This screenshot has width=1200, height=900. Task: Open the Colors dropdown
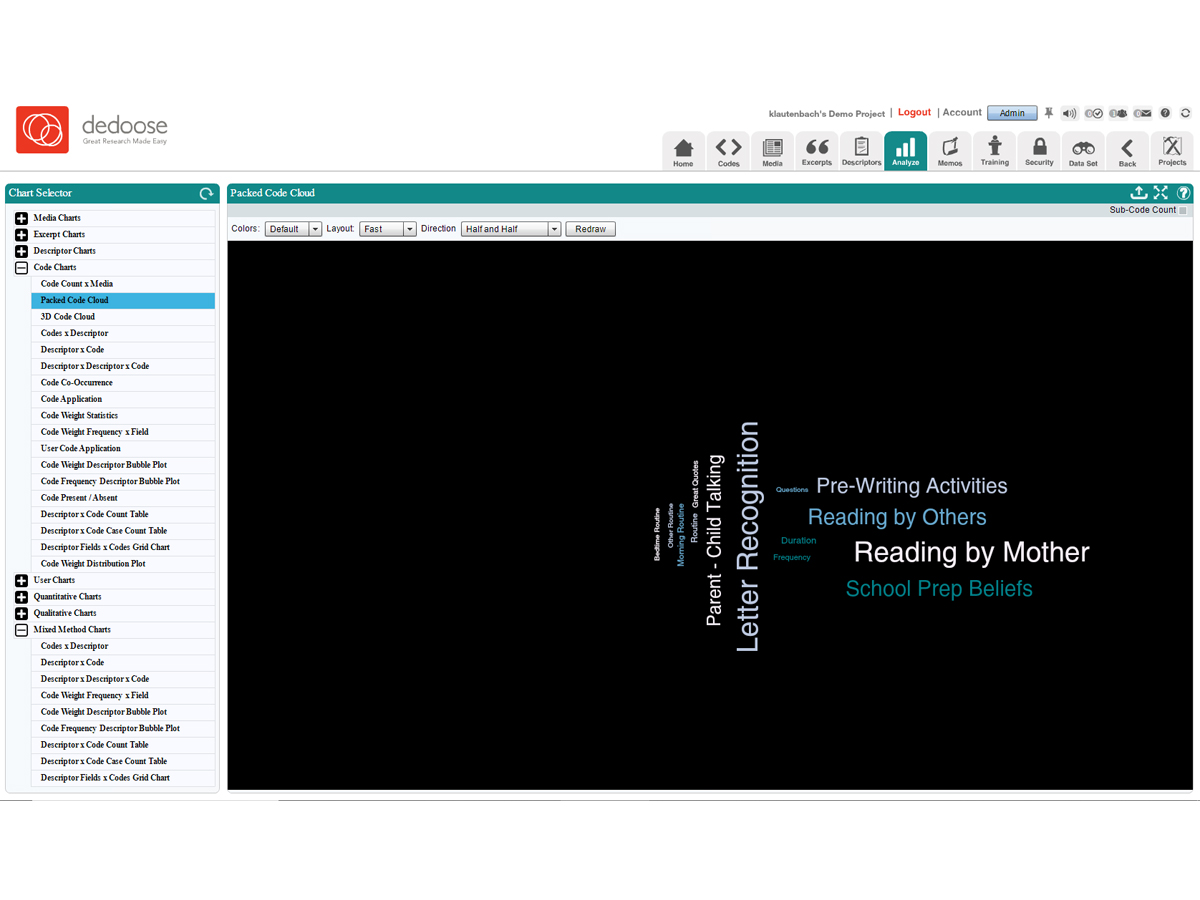[293, 229]
